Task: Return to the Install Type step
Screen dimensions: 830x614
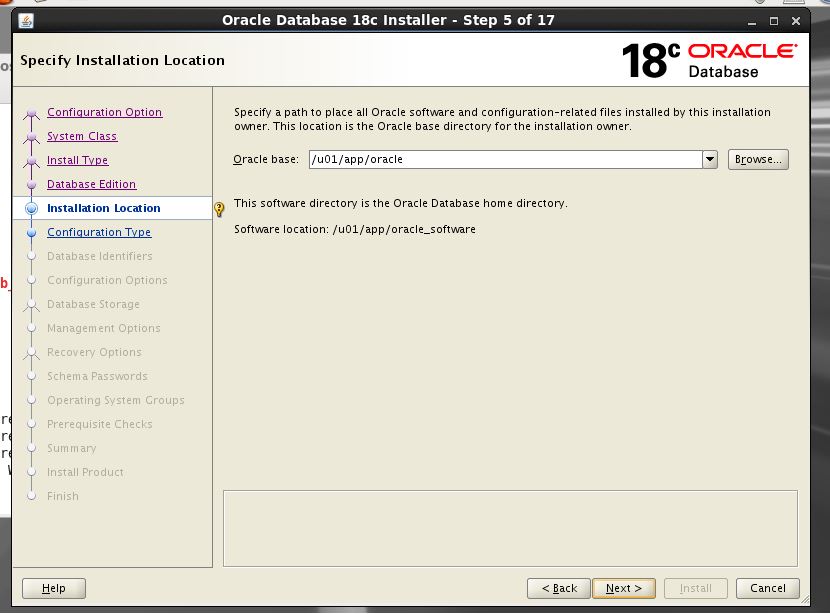Action: (x=77, y=160)
